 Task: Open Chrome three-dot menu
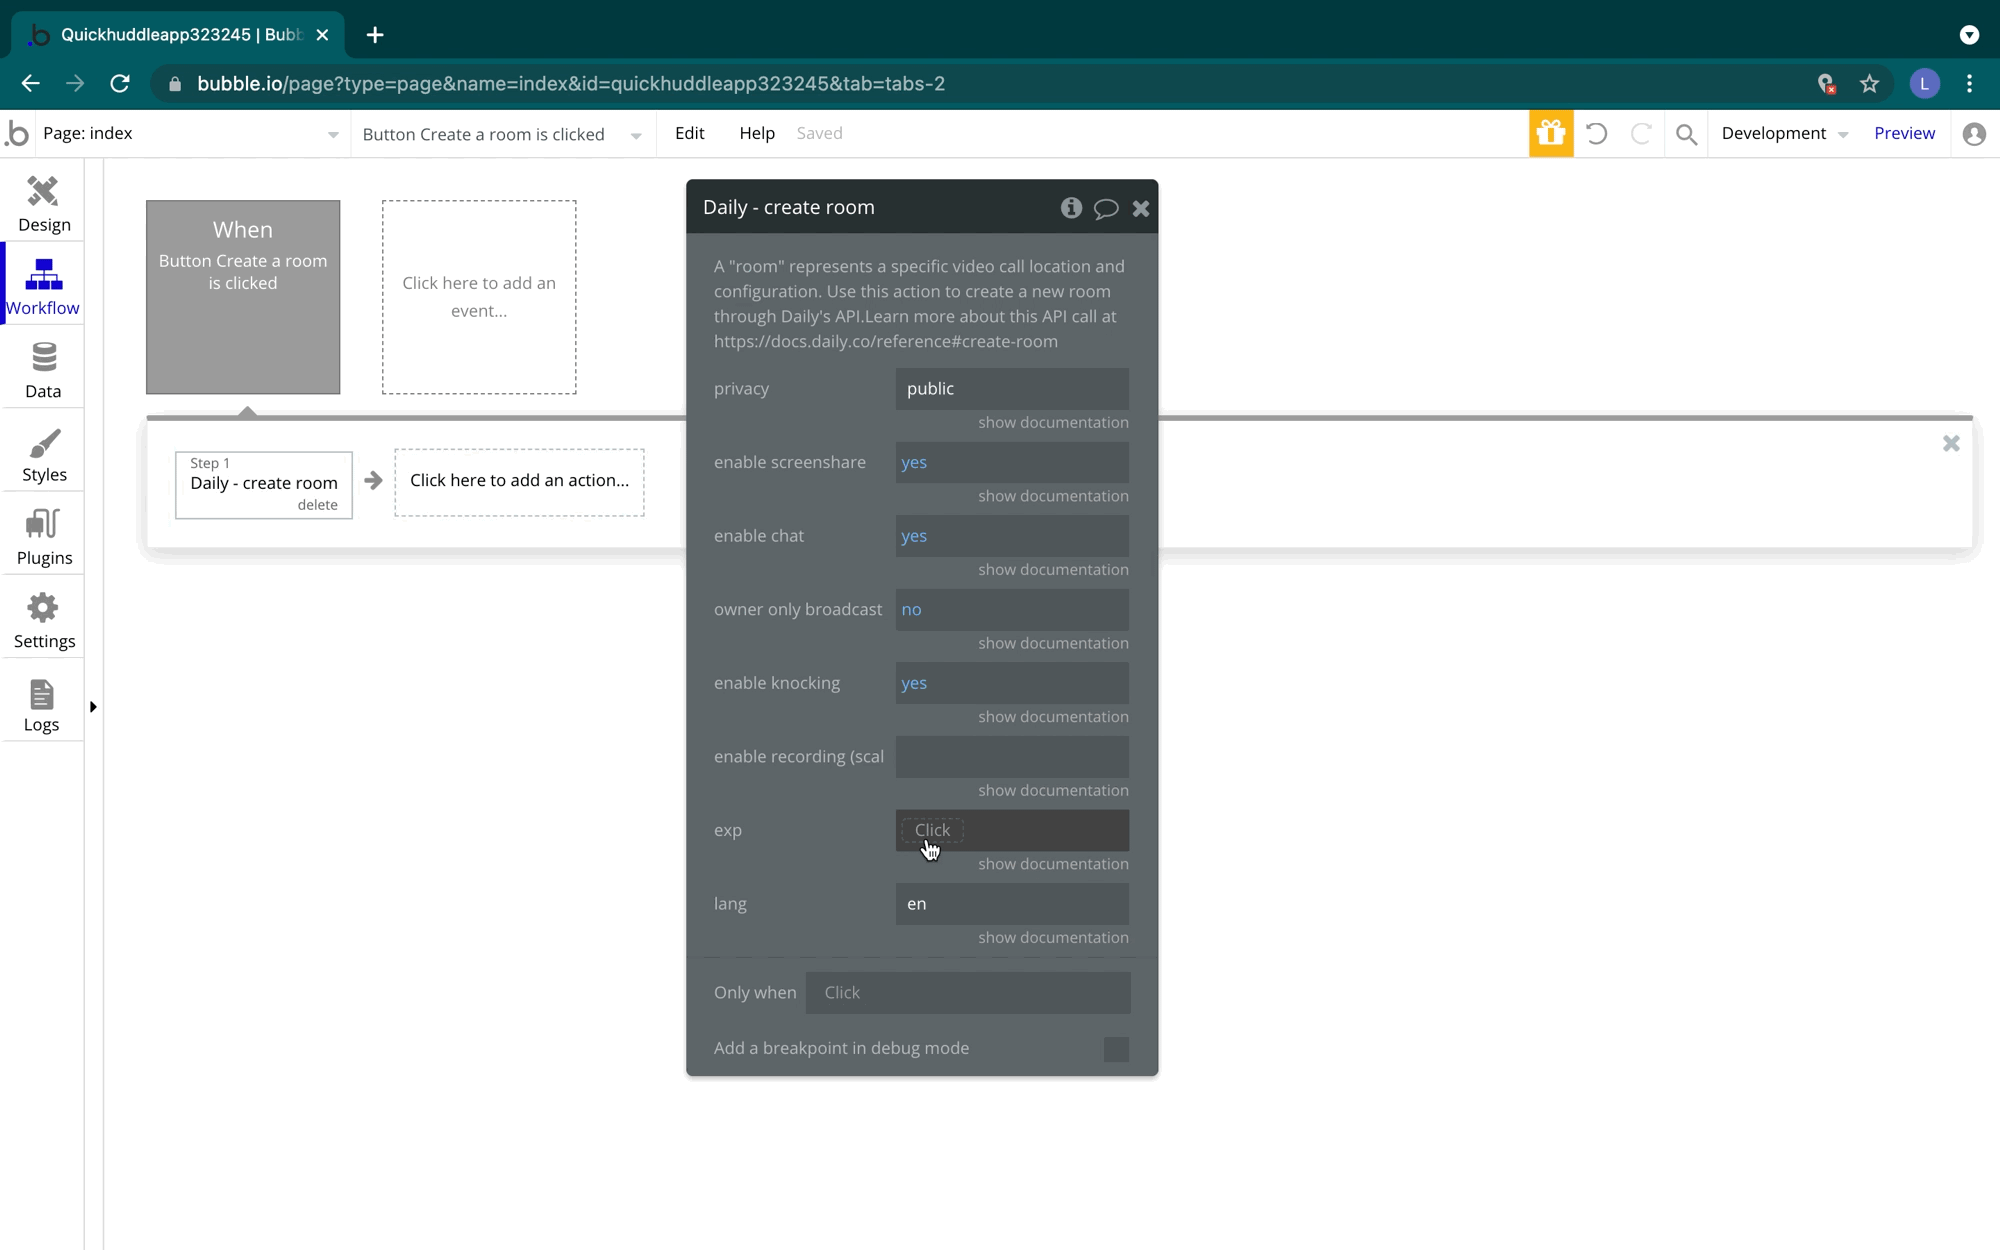click(1969, 84)
